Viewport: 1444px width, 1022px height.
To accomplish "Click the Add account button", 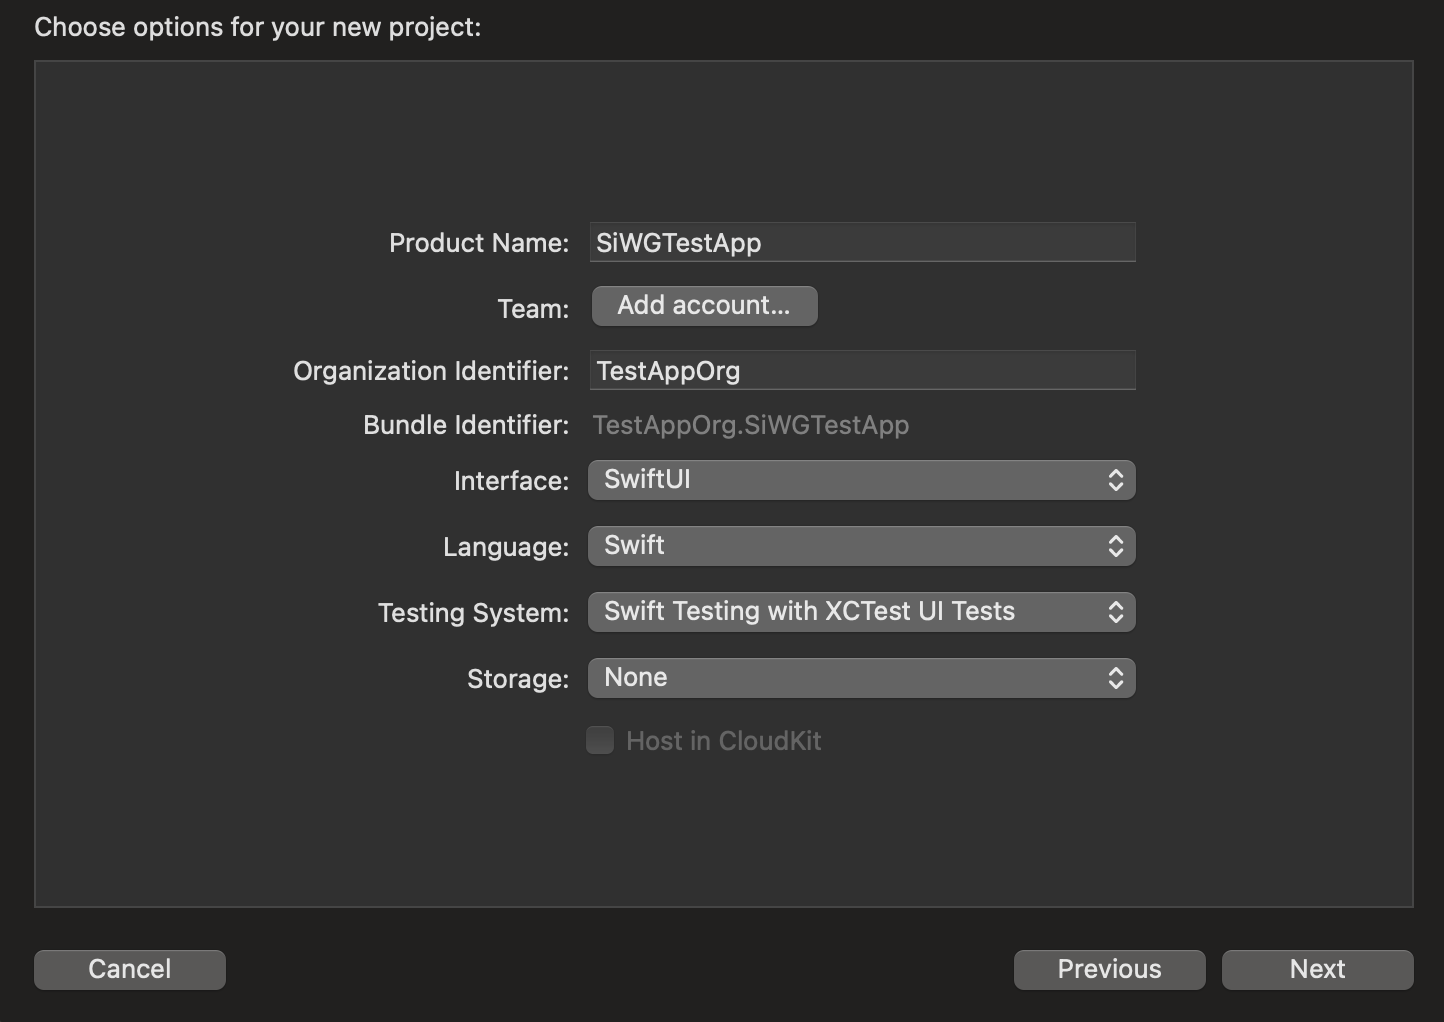I will [704, 305].
